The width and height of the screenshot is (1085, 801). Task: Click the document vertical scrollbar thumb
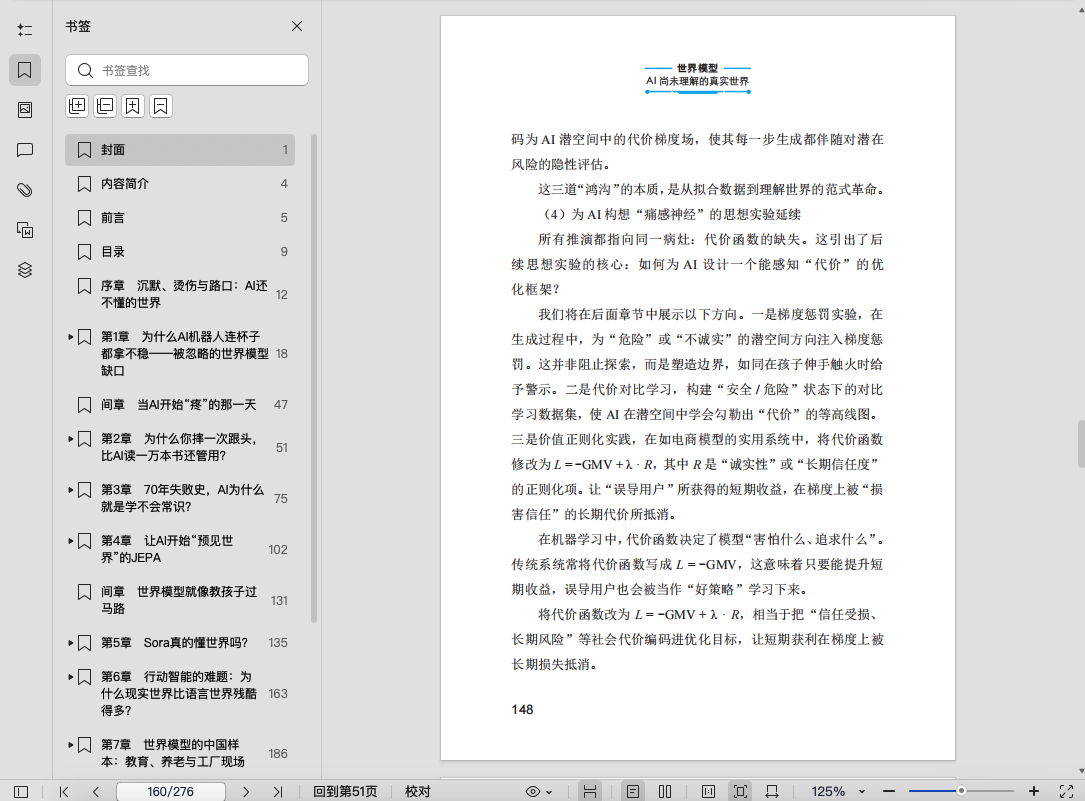[1081, 444]
